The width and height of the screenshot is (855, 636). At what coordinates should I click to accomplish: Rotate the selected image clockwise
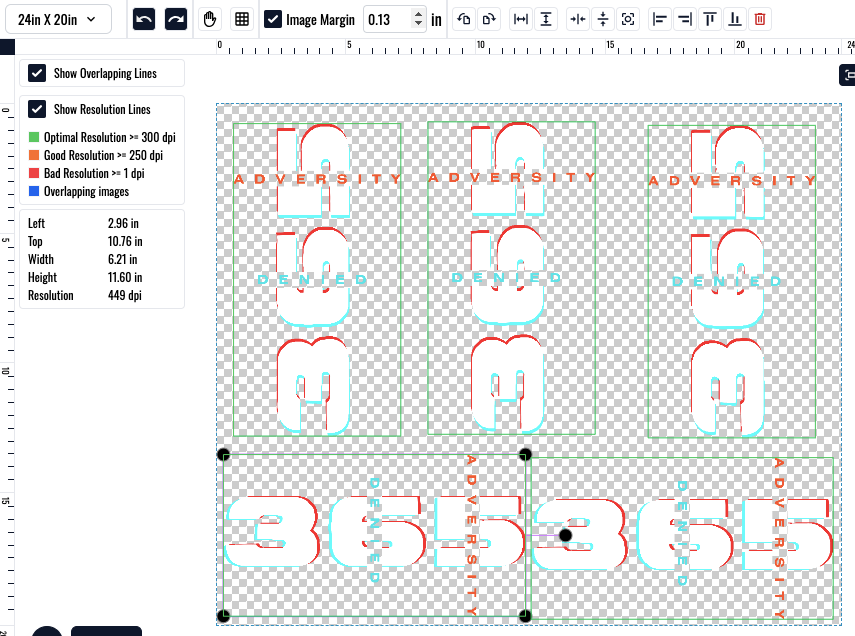click(487, 18)
